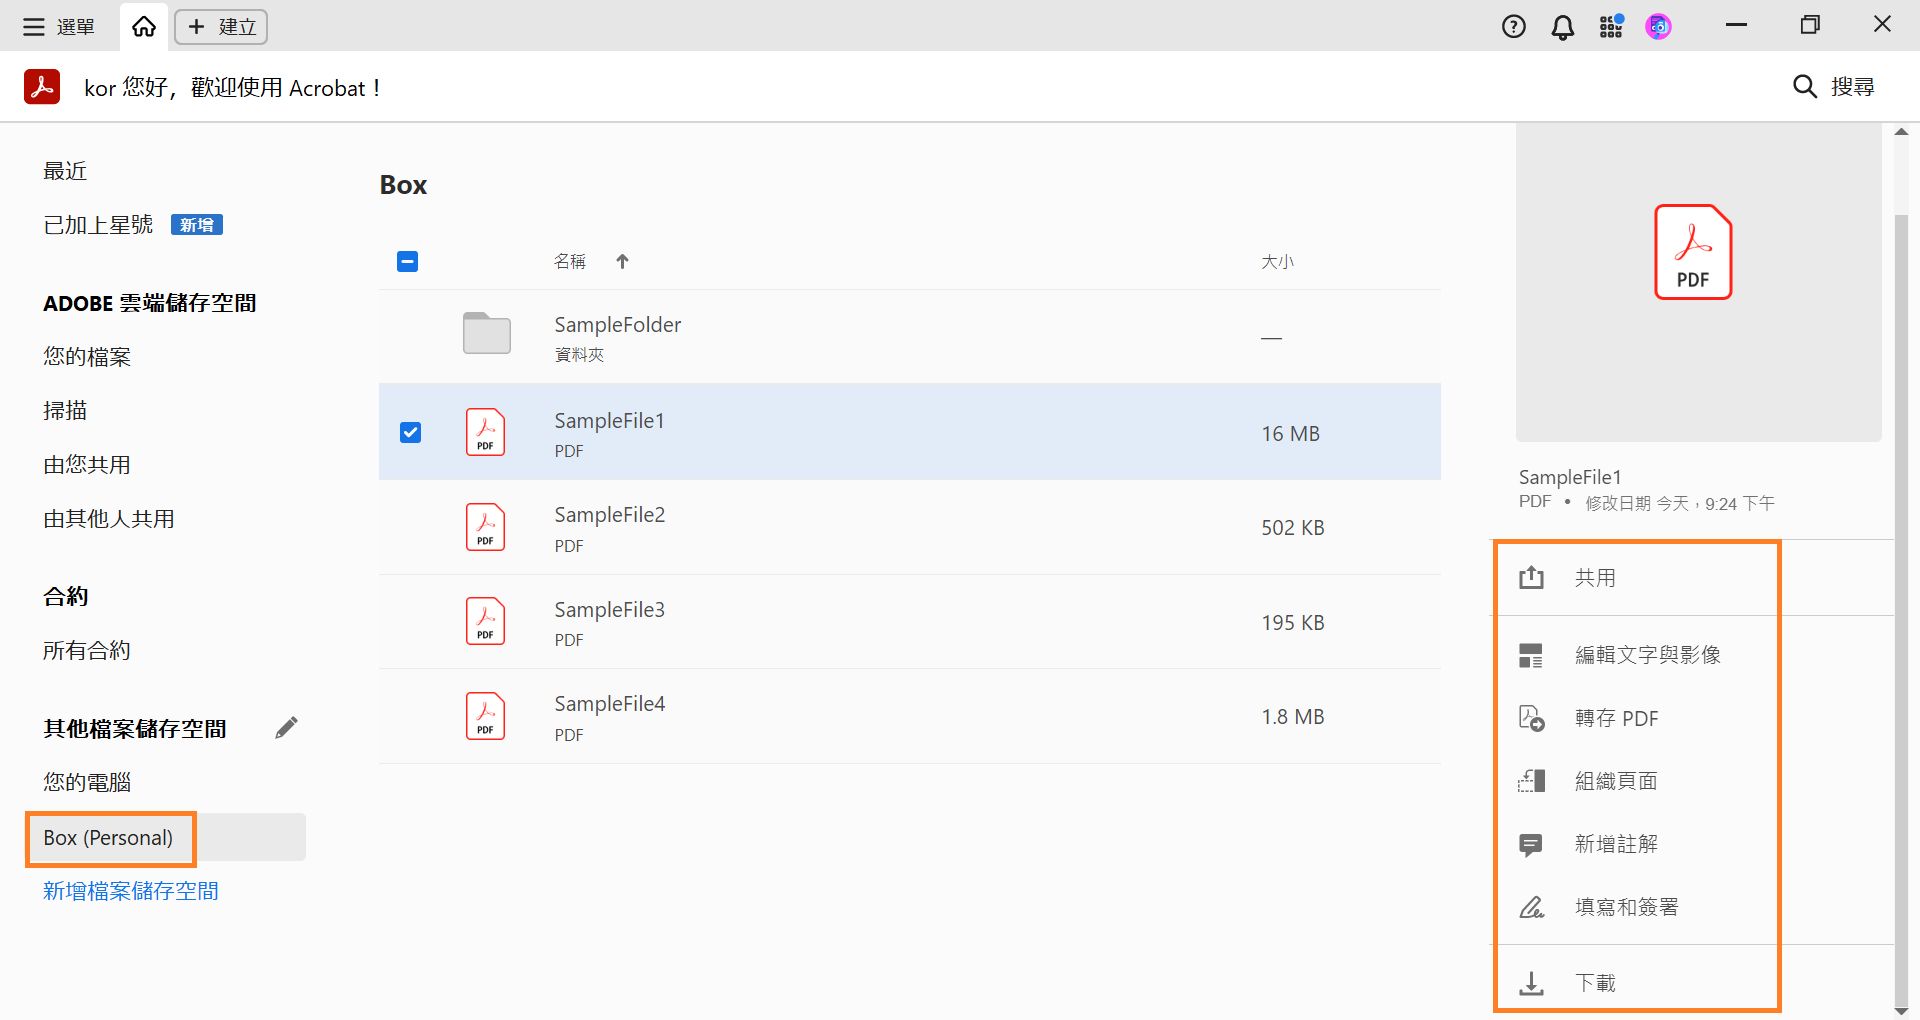
Task: Click the right panel vertical scrollbar
Action: (1901, 600)
